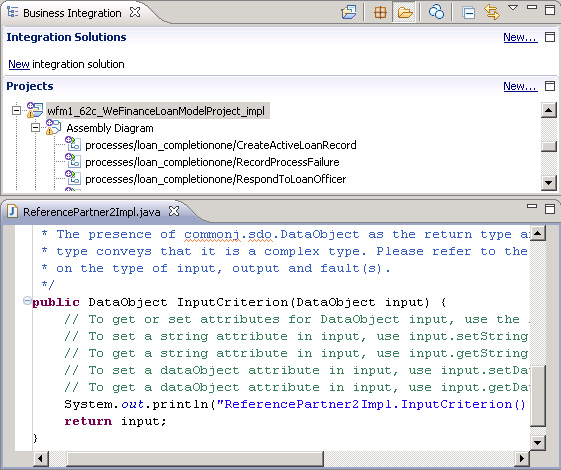
Task: Click editor horizontal scroll right arrow
Action: [521, 459]
